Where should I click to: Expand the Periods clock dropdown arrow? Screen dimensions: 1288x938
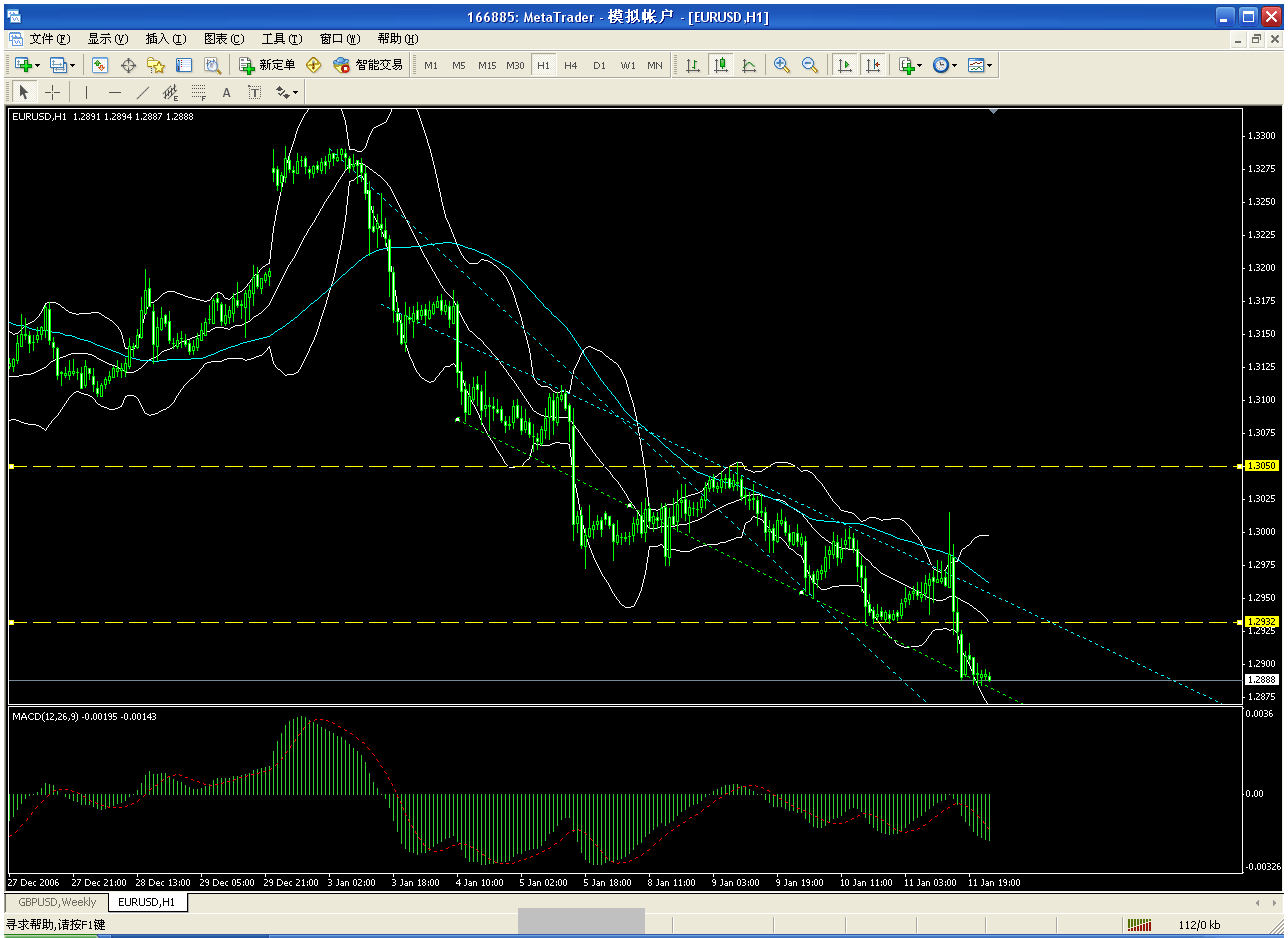(x=955, y=66)
